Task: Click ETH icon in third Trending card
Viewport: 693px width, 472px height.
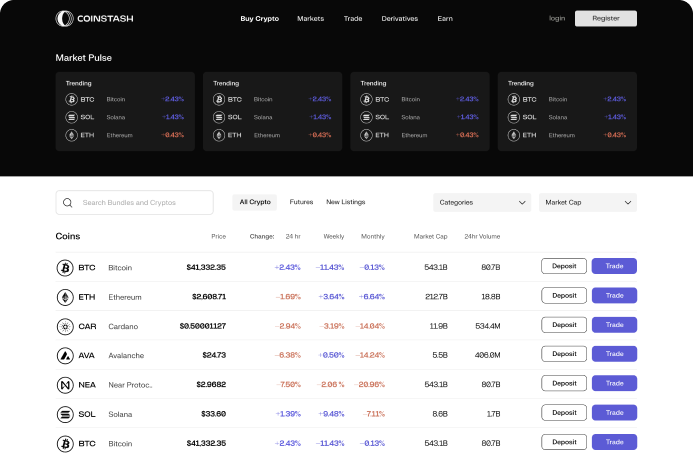Action: click(366, 135)
